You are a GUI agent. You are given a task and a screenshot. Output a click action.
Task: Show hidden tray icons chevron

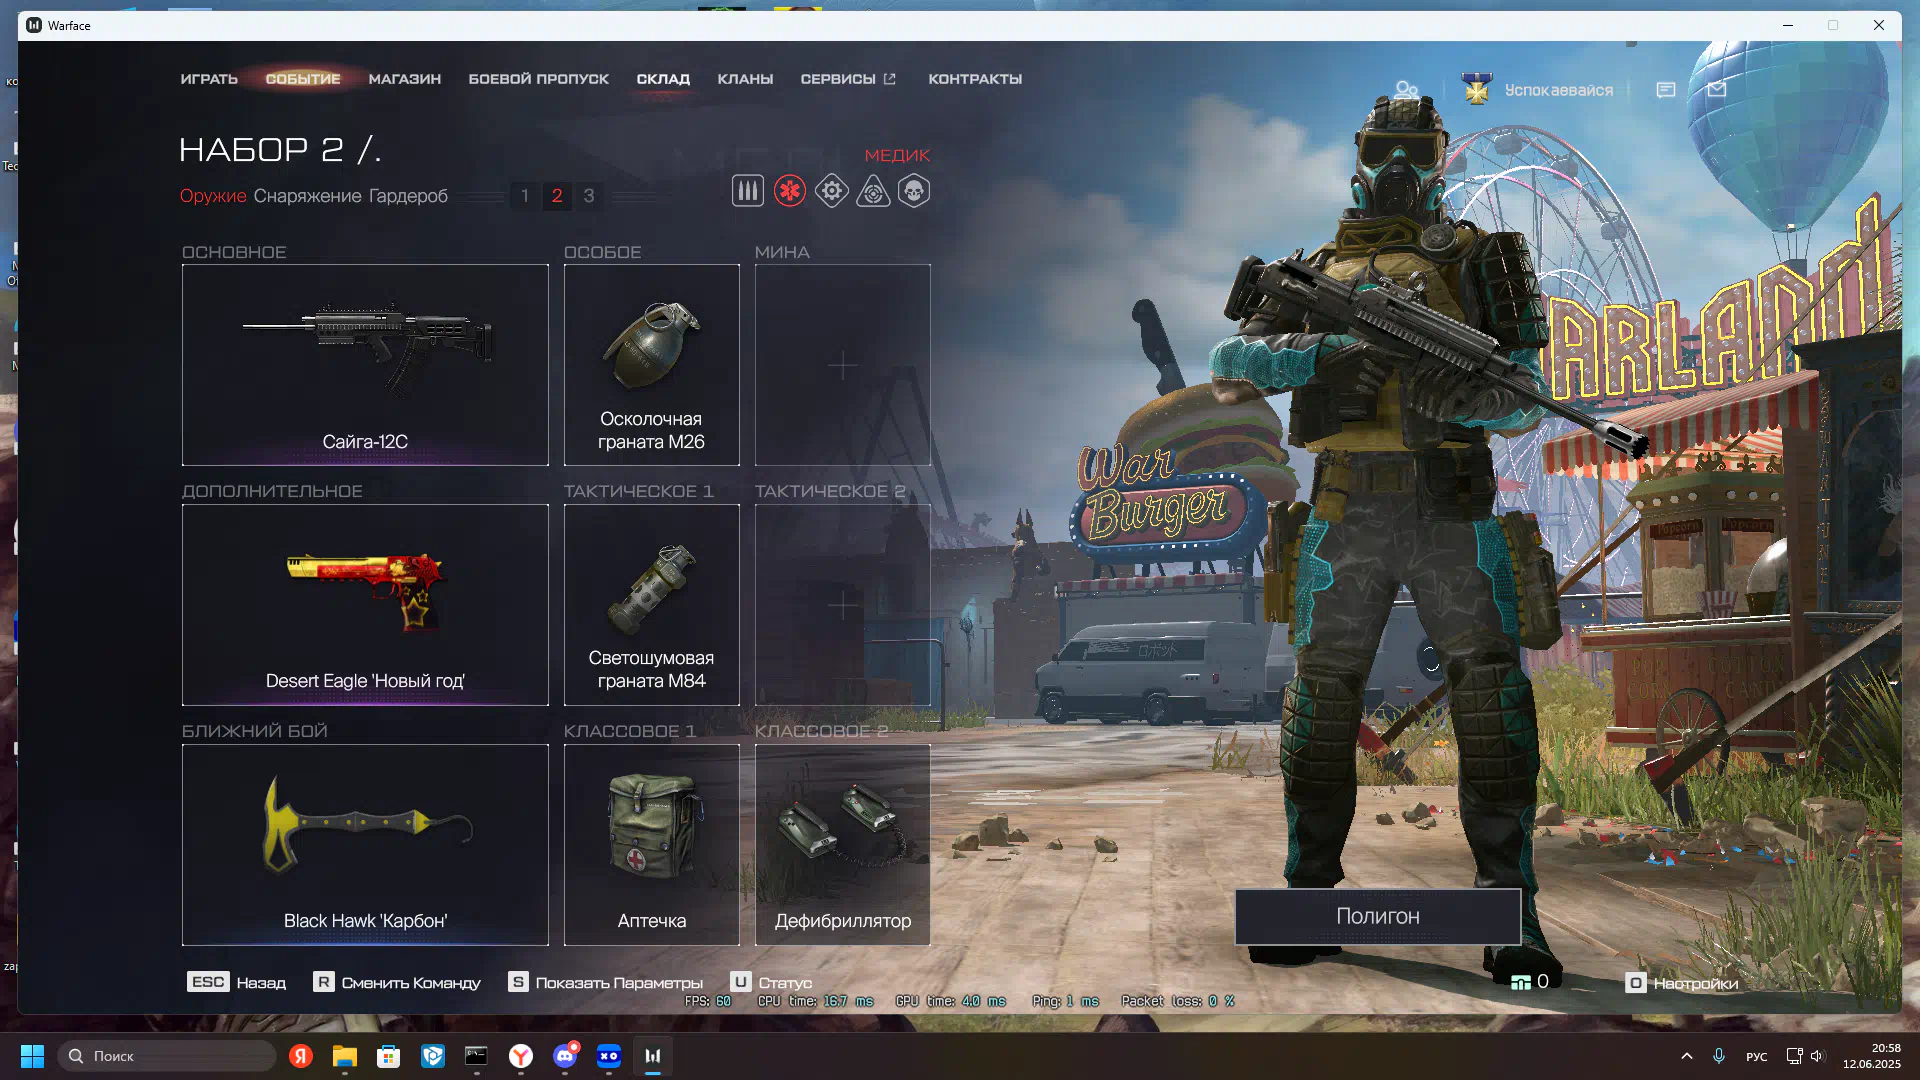(x=1687, y=1056)
